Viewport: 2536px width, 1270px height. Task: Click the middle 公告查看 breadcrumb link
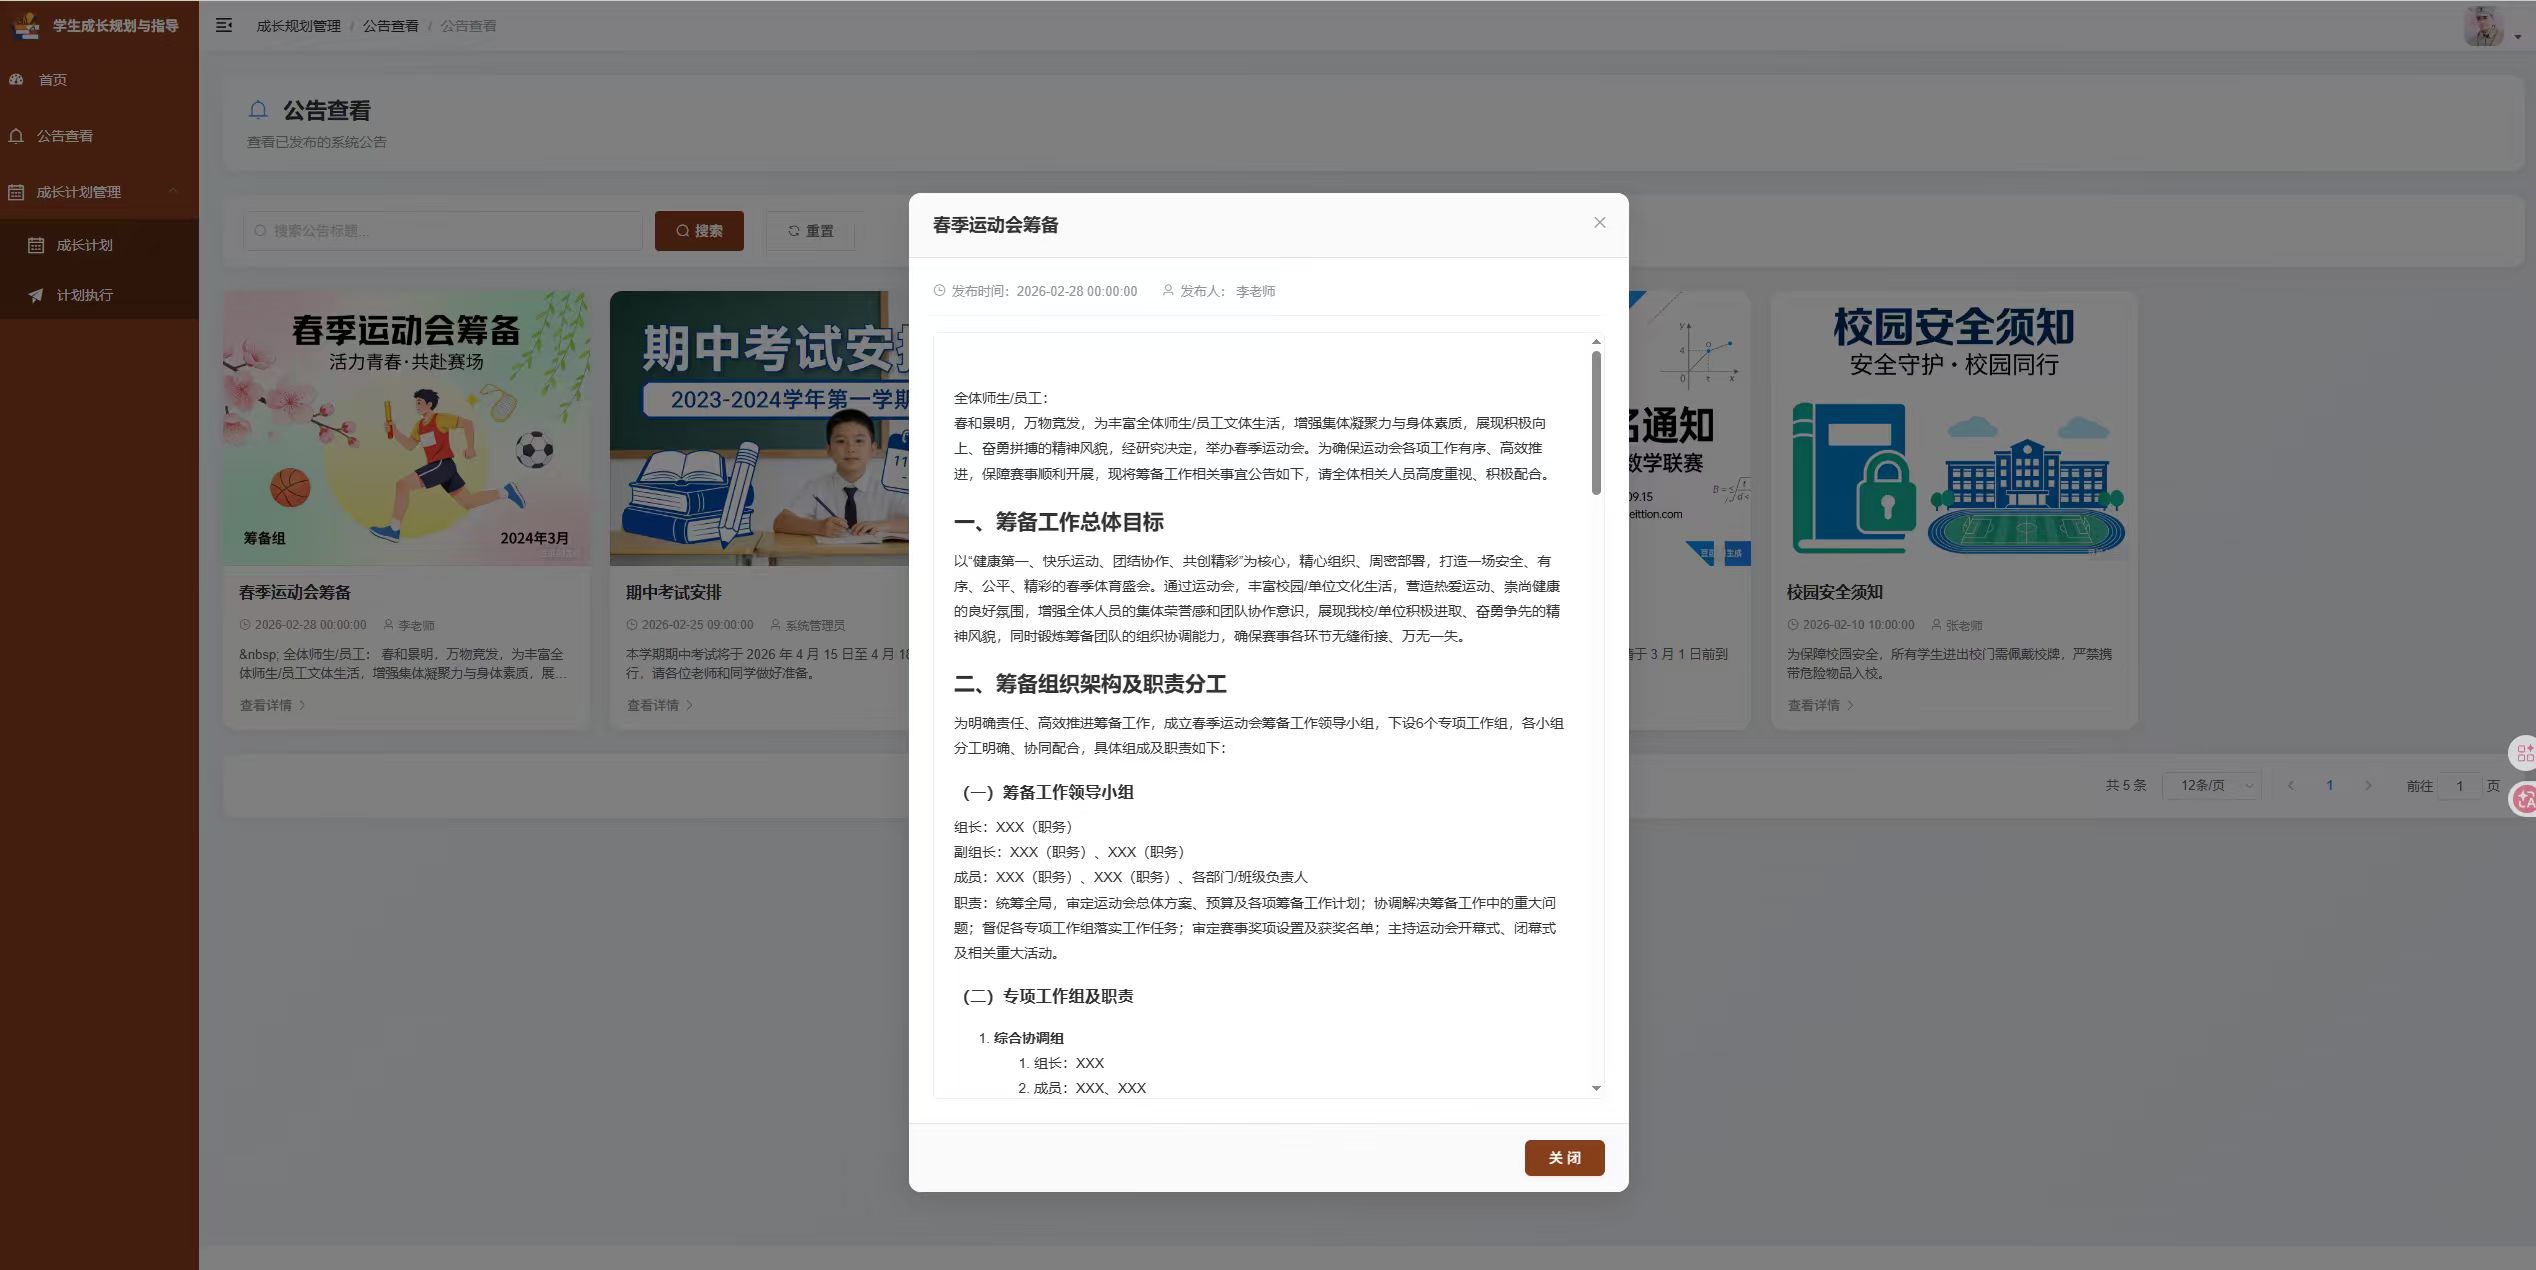point(391,26)
